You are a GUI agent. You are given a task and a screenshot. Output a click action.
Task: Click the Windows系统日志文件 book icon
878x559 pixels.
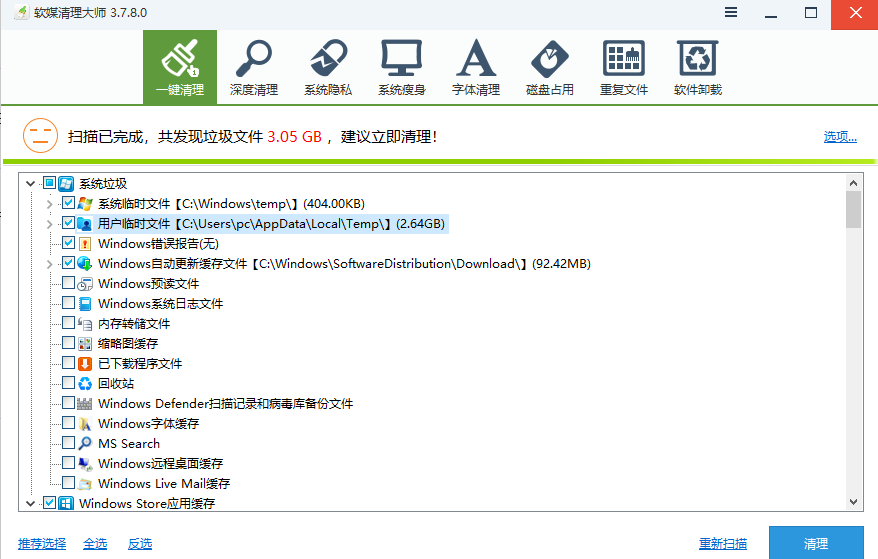pos(85,304)
